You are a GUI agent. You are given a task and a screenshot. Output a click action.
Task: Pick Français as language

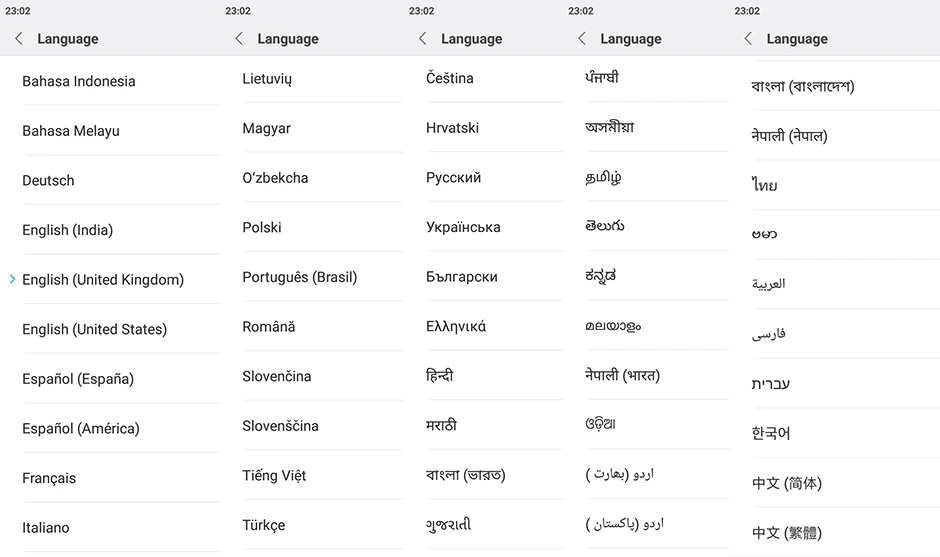point(114,478)
